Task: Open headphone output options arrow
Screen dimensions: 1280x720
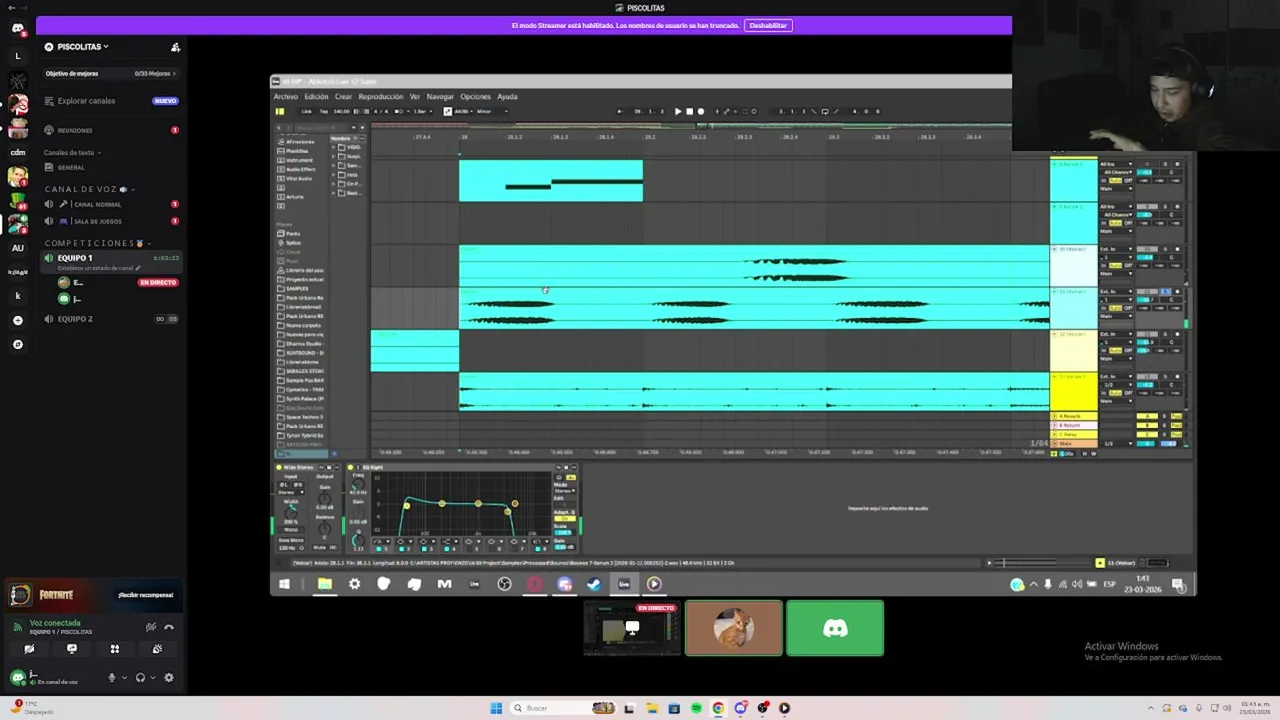Action: tap(152, 677)
